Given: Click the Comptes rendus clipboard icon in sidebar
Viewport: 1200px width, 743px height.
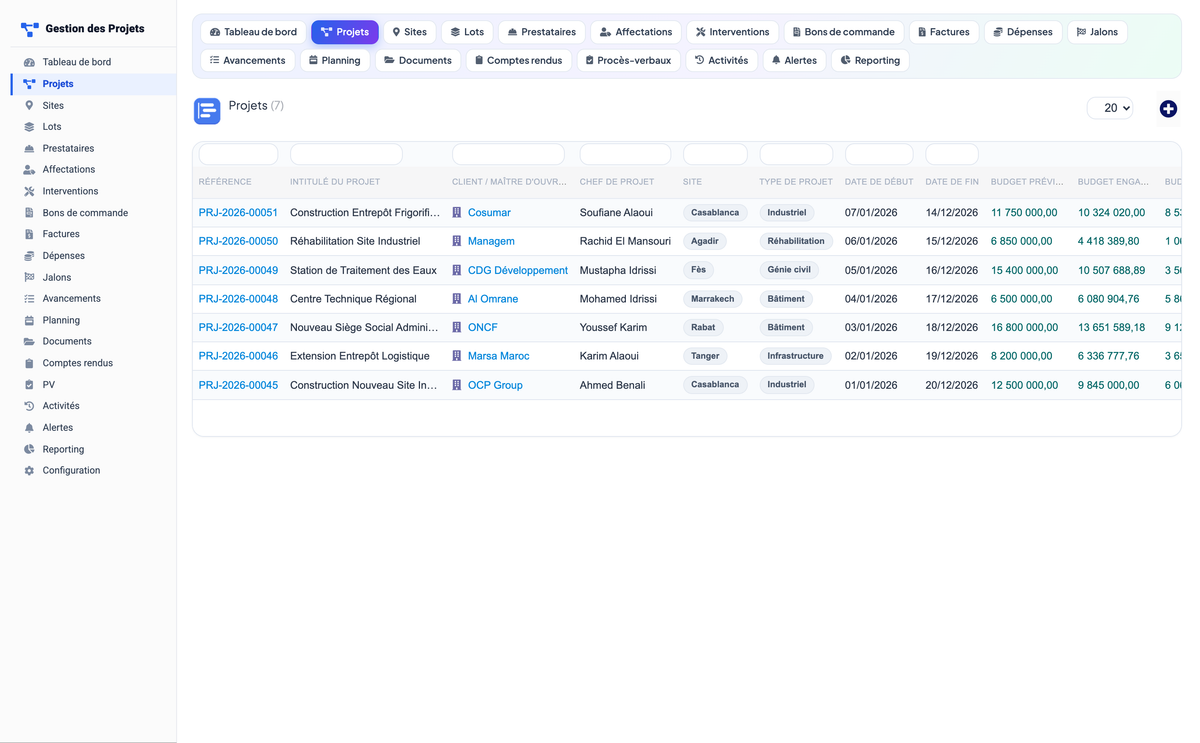Looking at the screenshot, I should (x=29, y=363).
